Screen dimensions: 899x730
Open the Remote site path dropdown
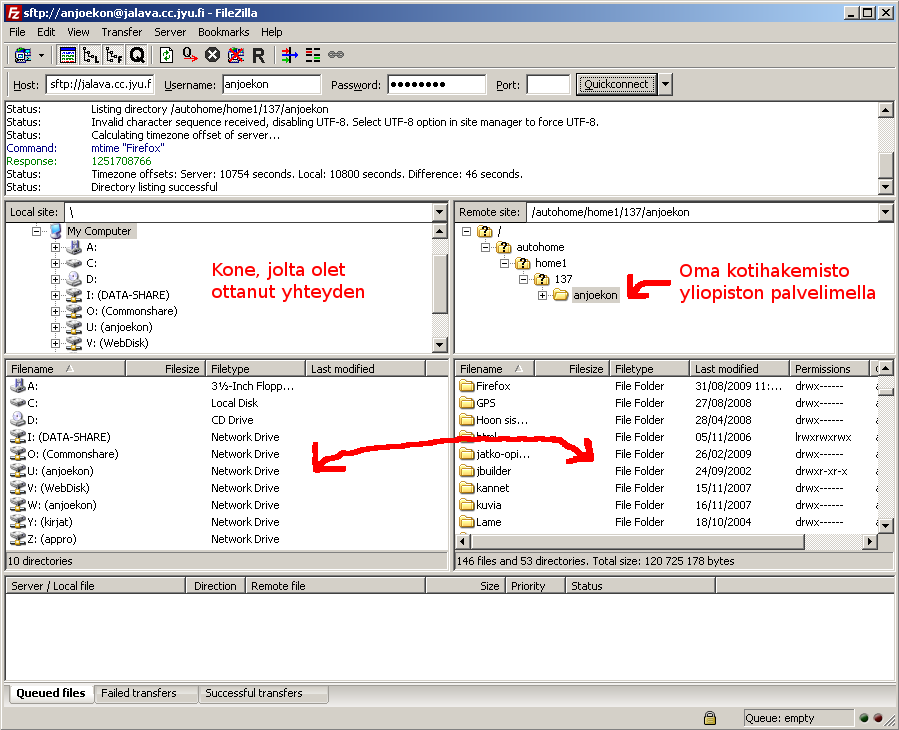[886, 212]
